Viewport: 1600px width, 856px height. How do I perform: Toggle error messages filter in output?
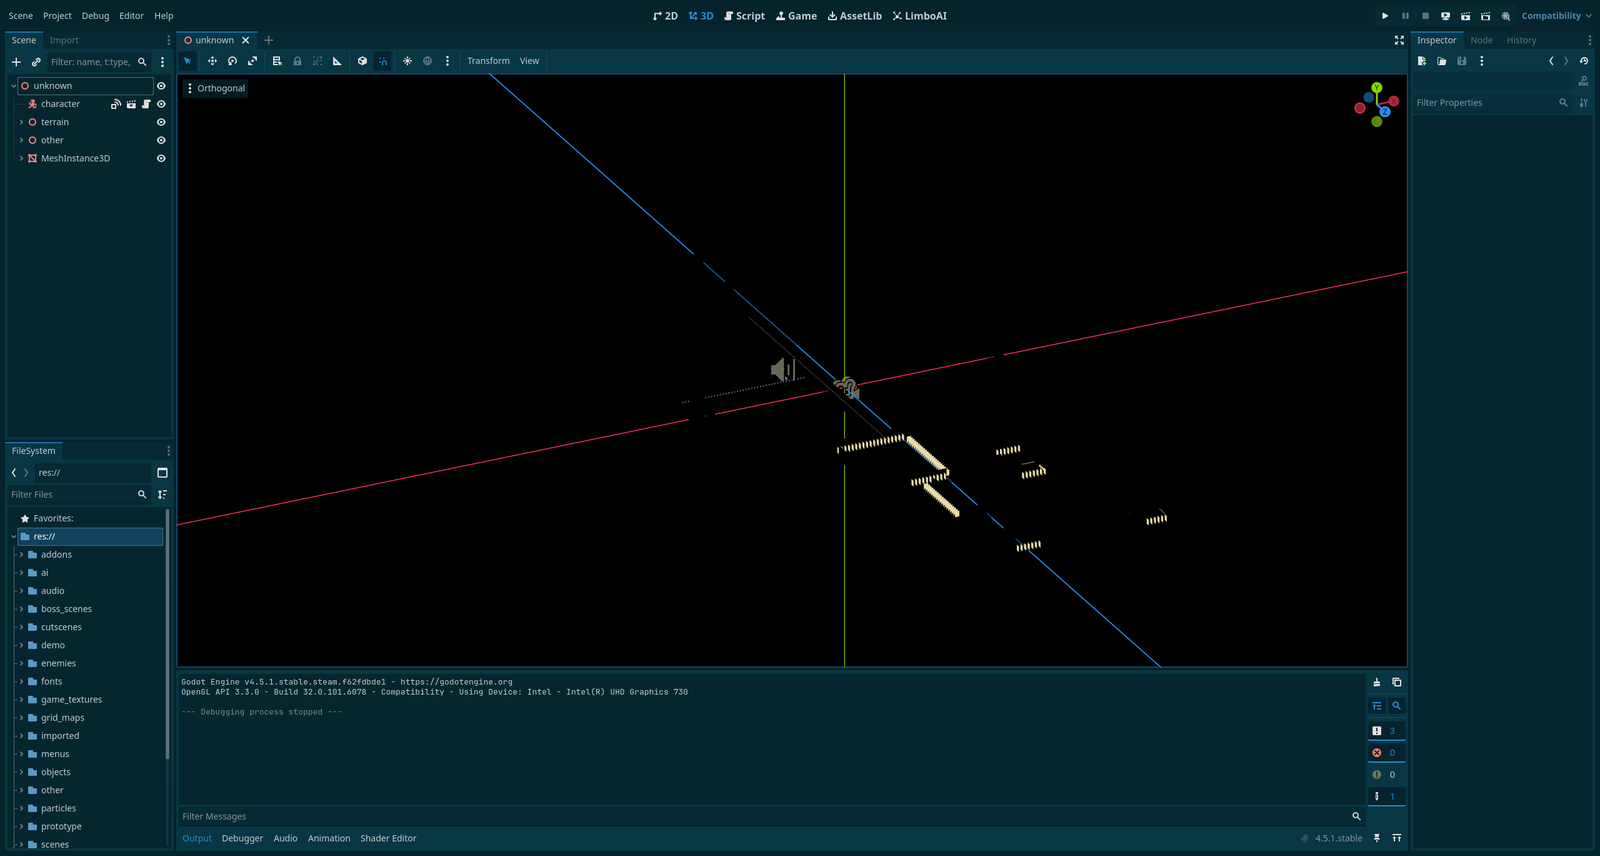point(1386,753)
